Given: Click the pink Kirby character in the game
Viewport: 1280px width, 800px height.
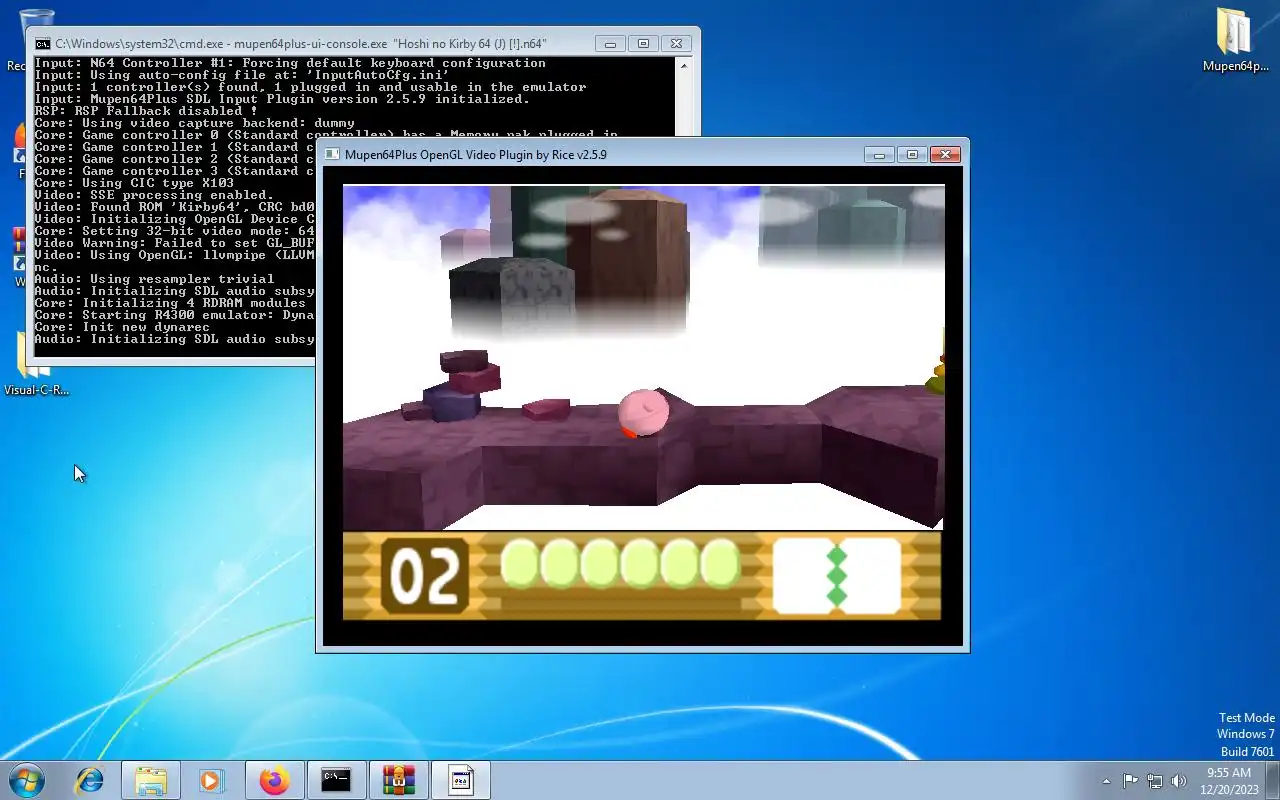Looking at the screenshot, I should tap(643, 413).
